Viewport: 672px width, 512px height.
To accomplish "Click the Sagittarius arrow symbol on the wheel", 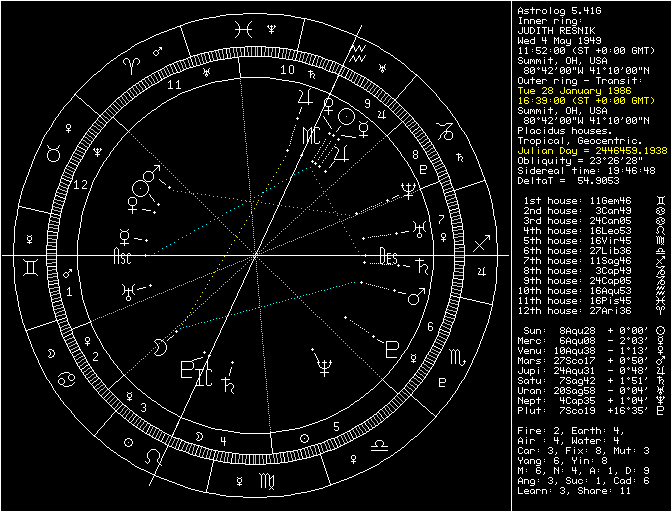I will (483, 244).
